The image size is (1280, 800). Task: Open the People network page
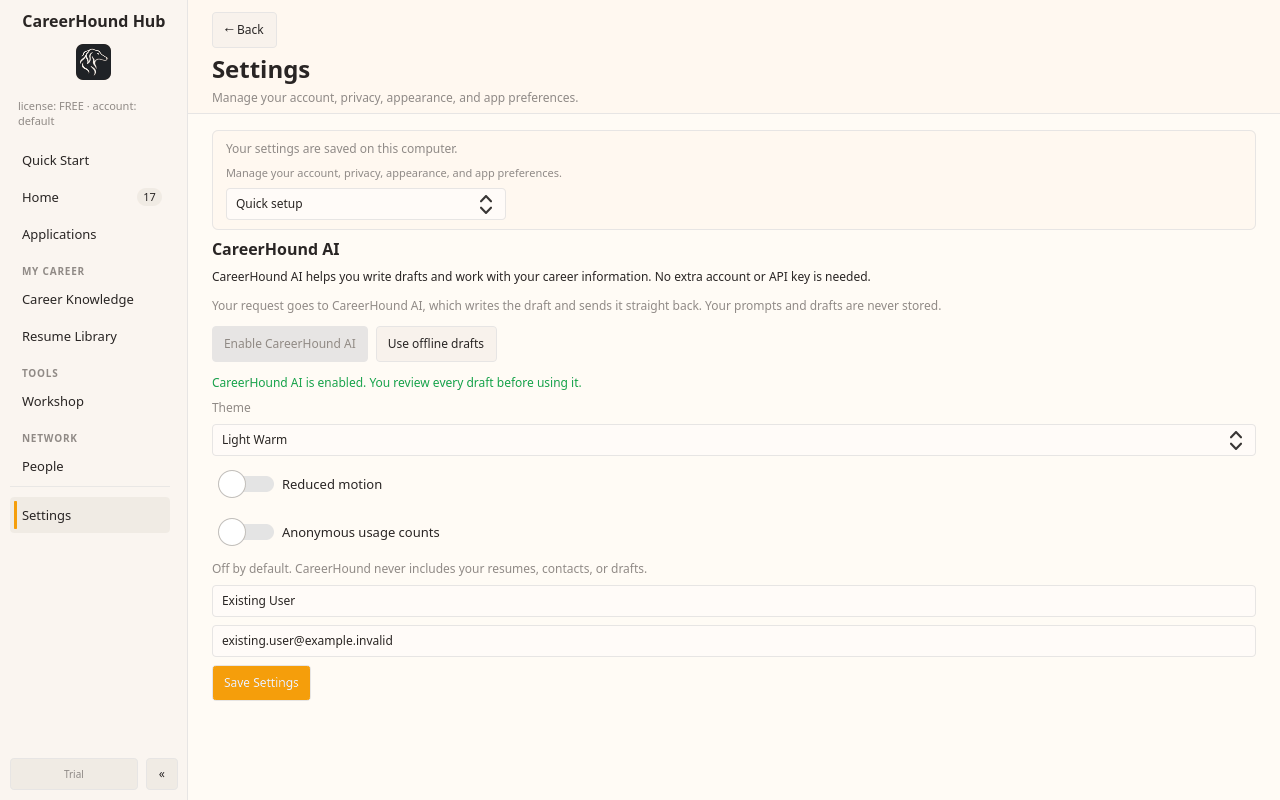pos(90,466)
